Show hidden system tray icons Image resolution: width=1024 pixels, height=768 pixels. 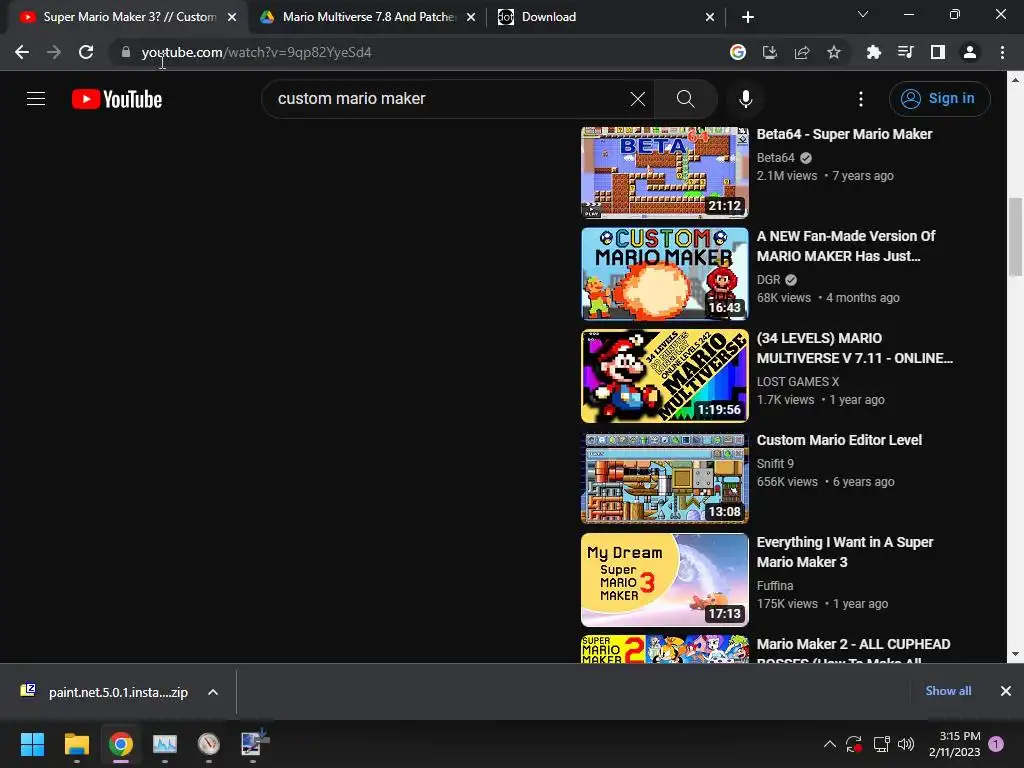[829, 744]
